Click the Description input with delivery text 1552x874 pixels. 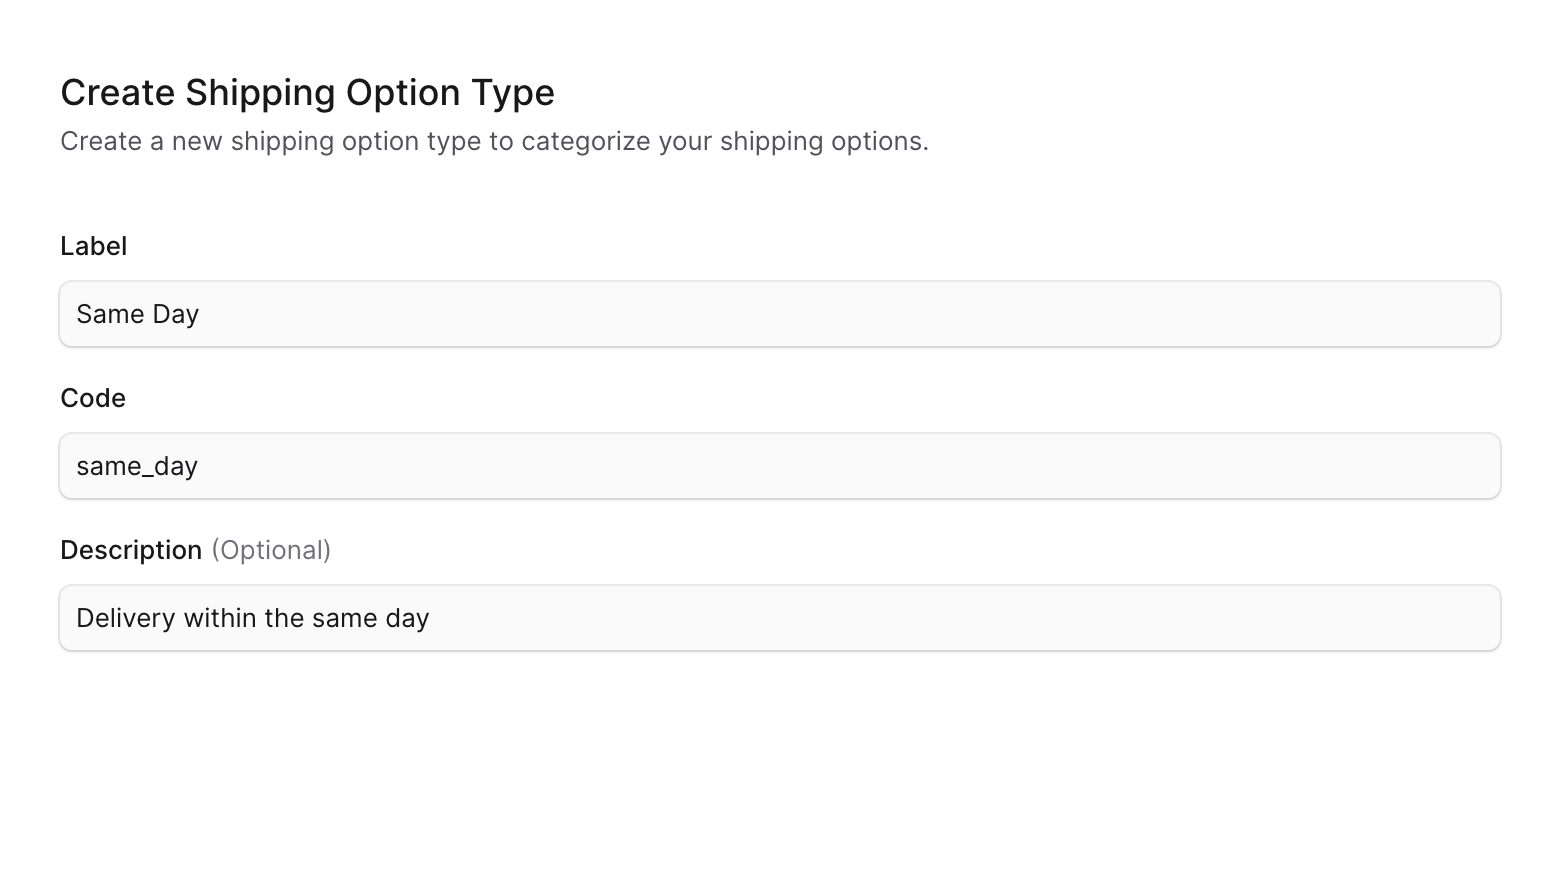pyautogui.click(x=780, y=617)
